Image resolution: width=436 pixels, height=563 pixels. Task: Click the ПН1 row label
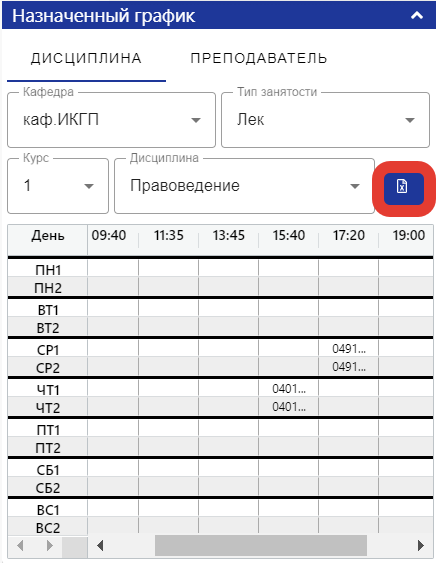(48, 270)
